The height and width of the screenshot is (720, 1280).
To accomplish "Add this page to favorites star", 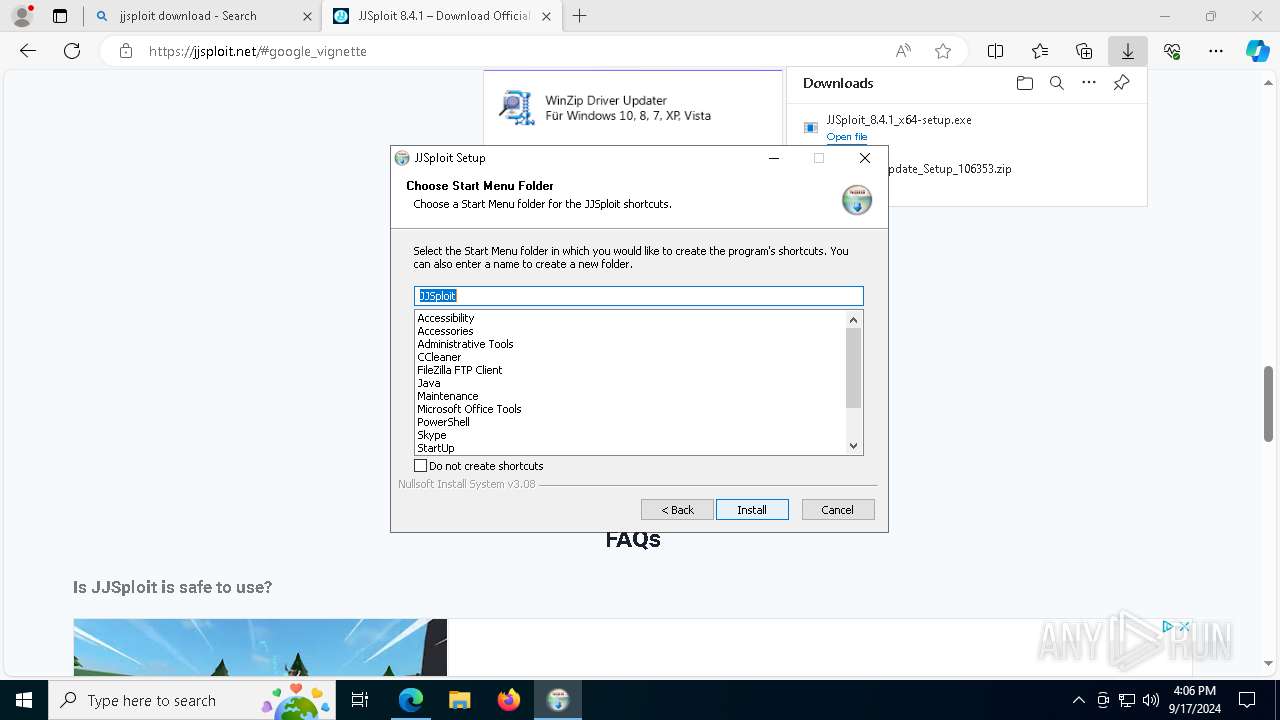I will pyautogui.click(x=943, y=51).
